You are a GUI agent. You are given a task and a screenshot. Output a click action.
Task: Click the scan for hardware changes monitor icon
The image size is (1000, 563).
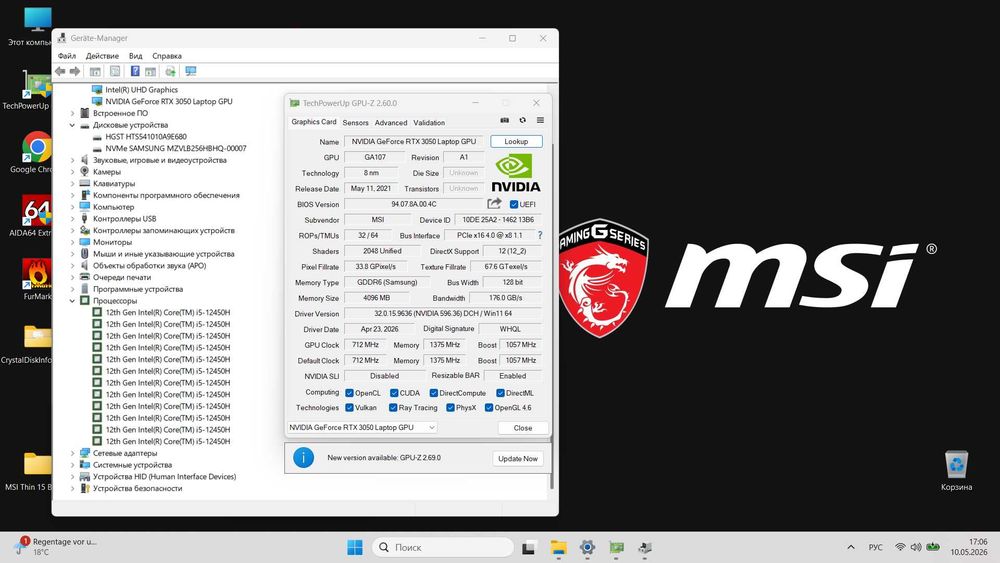(191, 71)
